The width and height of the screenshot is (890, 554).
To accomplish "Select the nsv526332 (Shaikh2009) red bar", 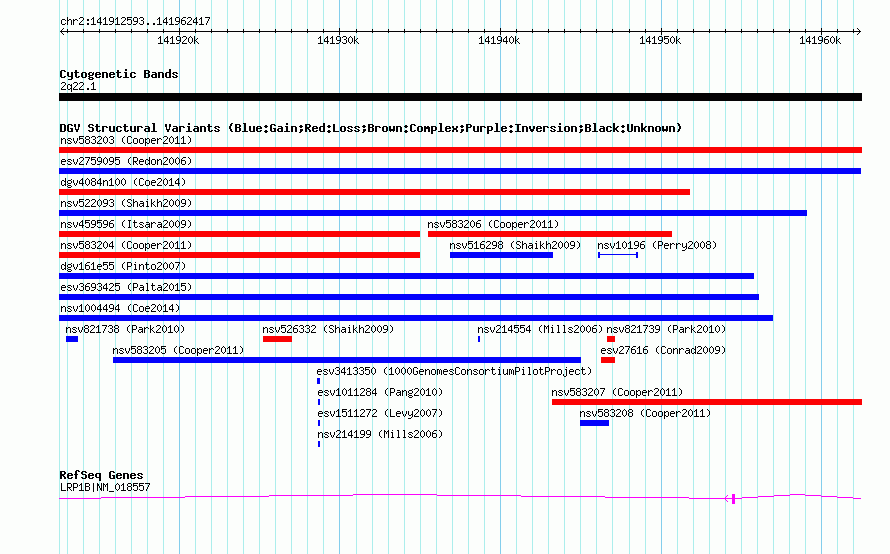I will tap(278, 339).
